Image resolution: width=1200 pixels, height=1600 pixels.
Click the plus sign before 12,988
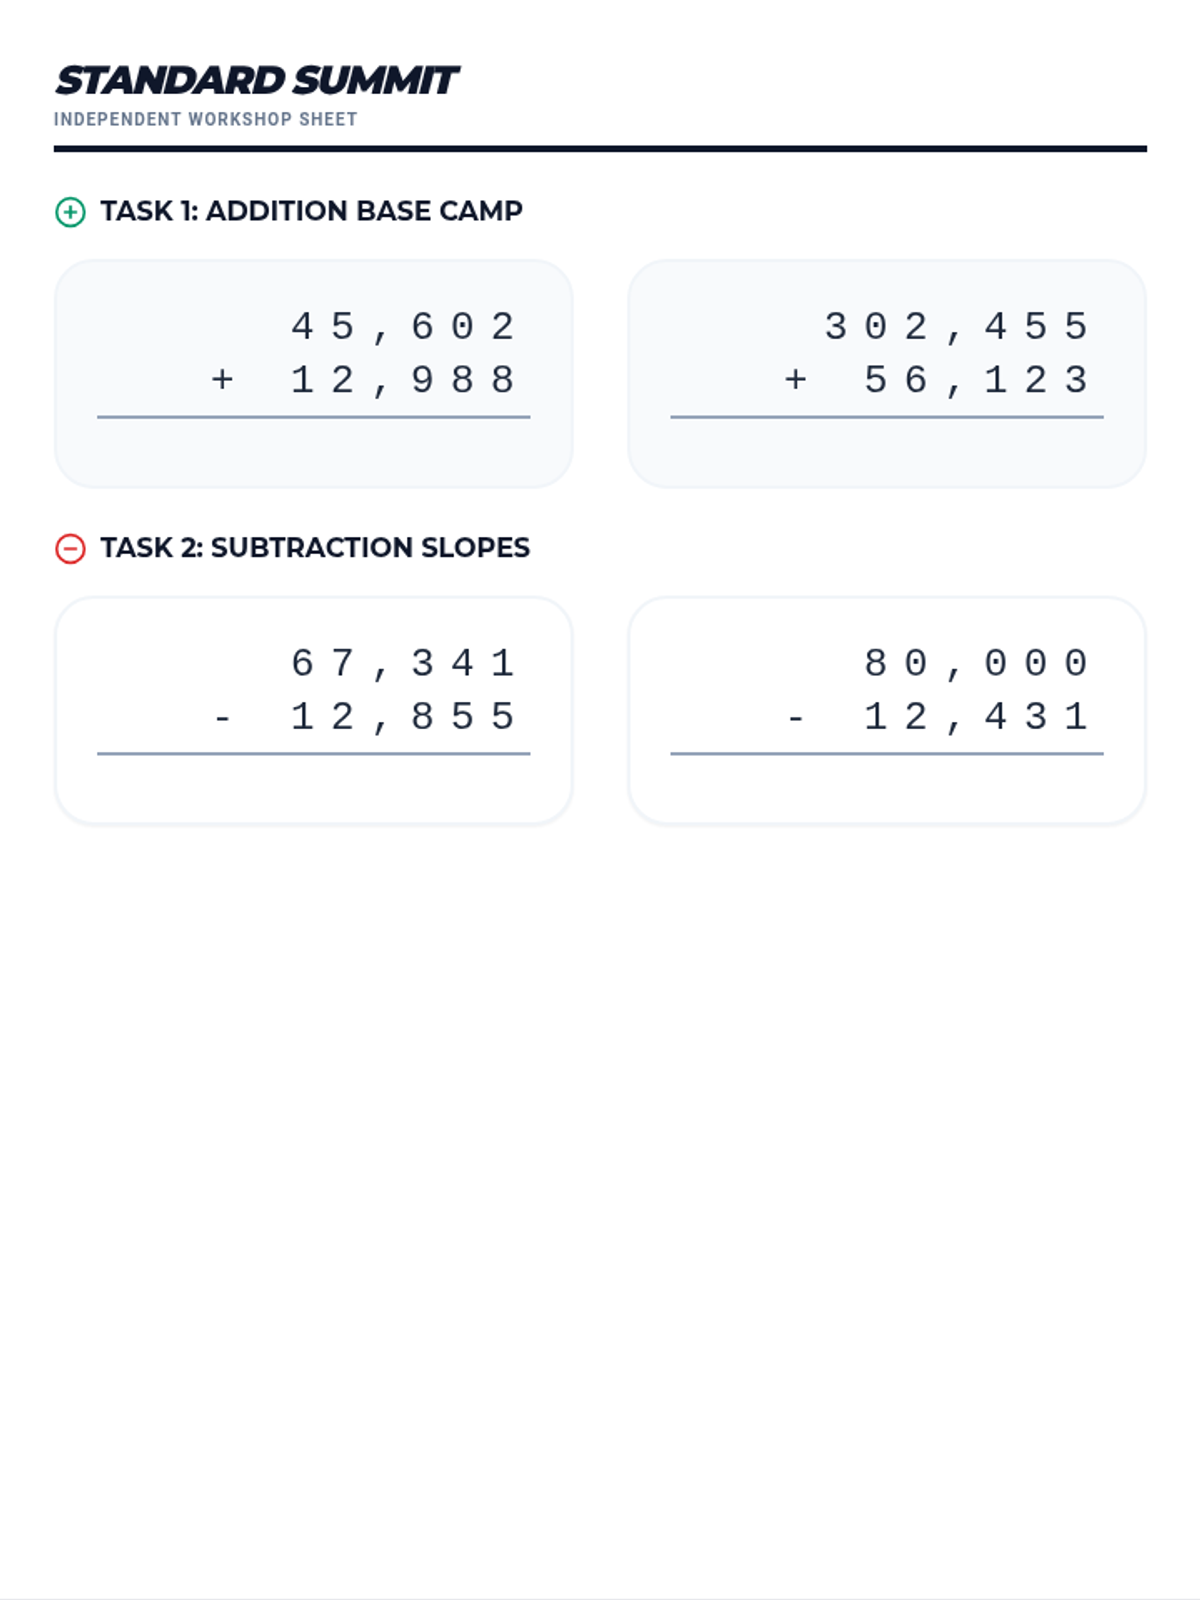(x=223, y=380)
